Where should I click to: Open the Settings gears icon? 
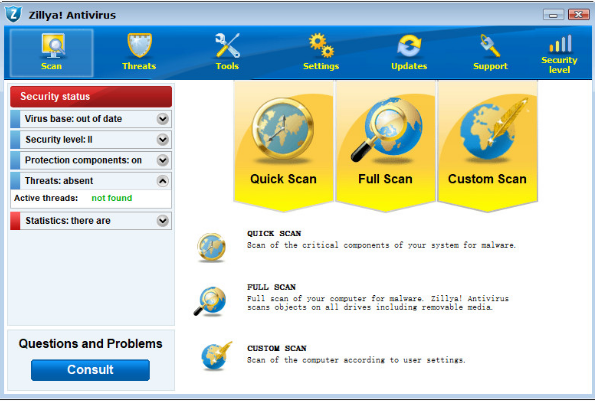point(321,46)
